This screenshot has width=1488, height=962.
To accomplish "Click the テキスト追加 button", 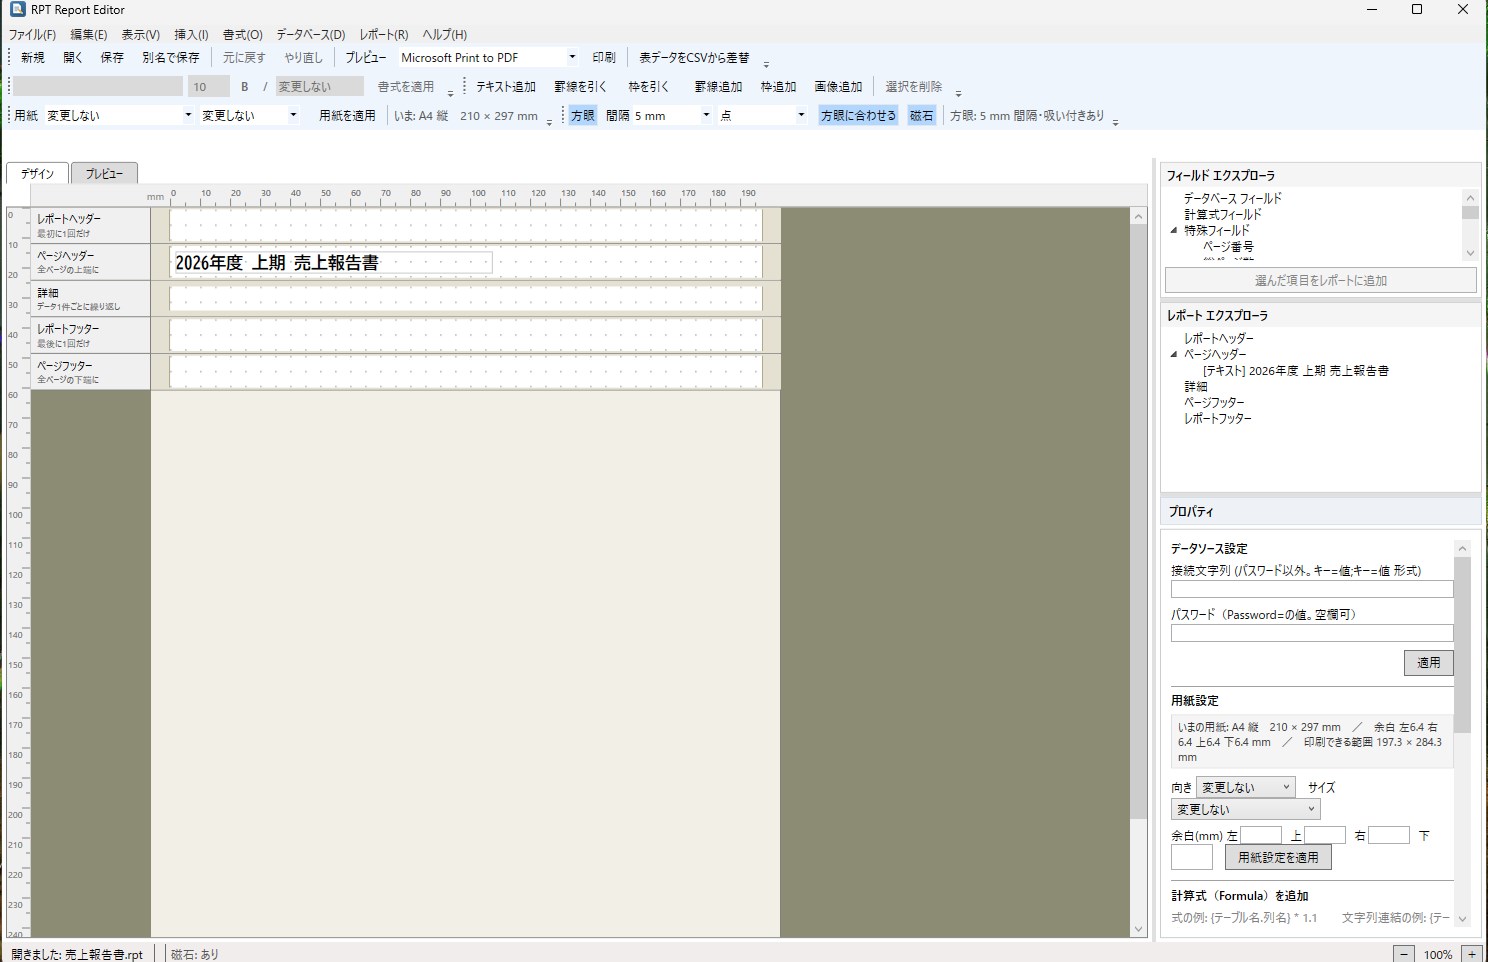I will tap(506, 87).
